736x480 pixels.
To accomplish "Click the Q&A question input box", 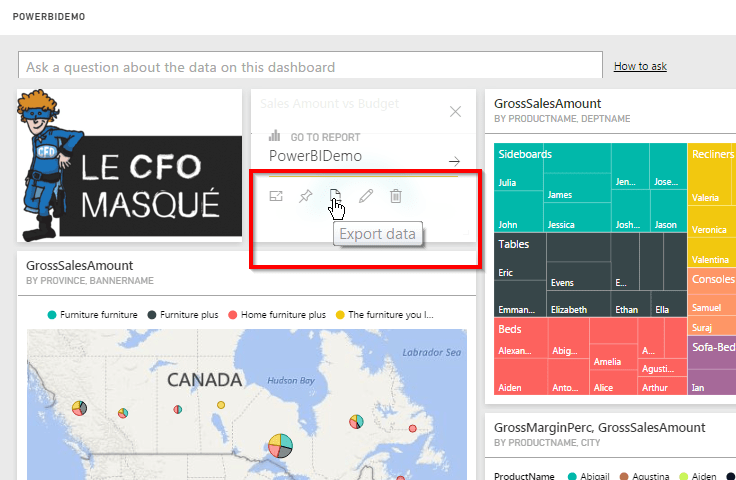I will click(310, 67).
